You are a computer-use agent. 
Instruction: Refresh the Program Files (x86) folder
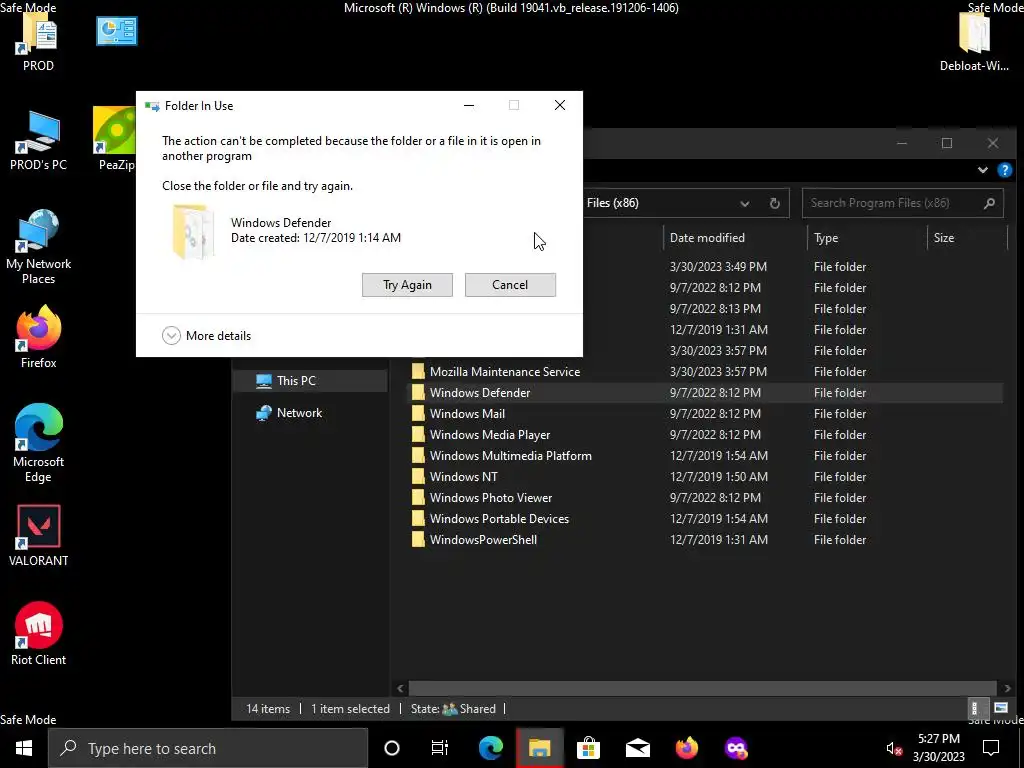pos(775,203)
